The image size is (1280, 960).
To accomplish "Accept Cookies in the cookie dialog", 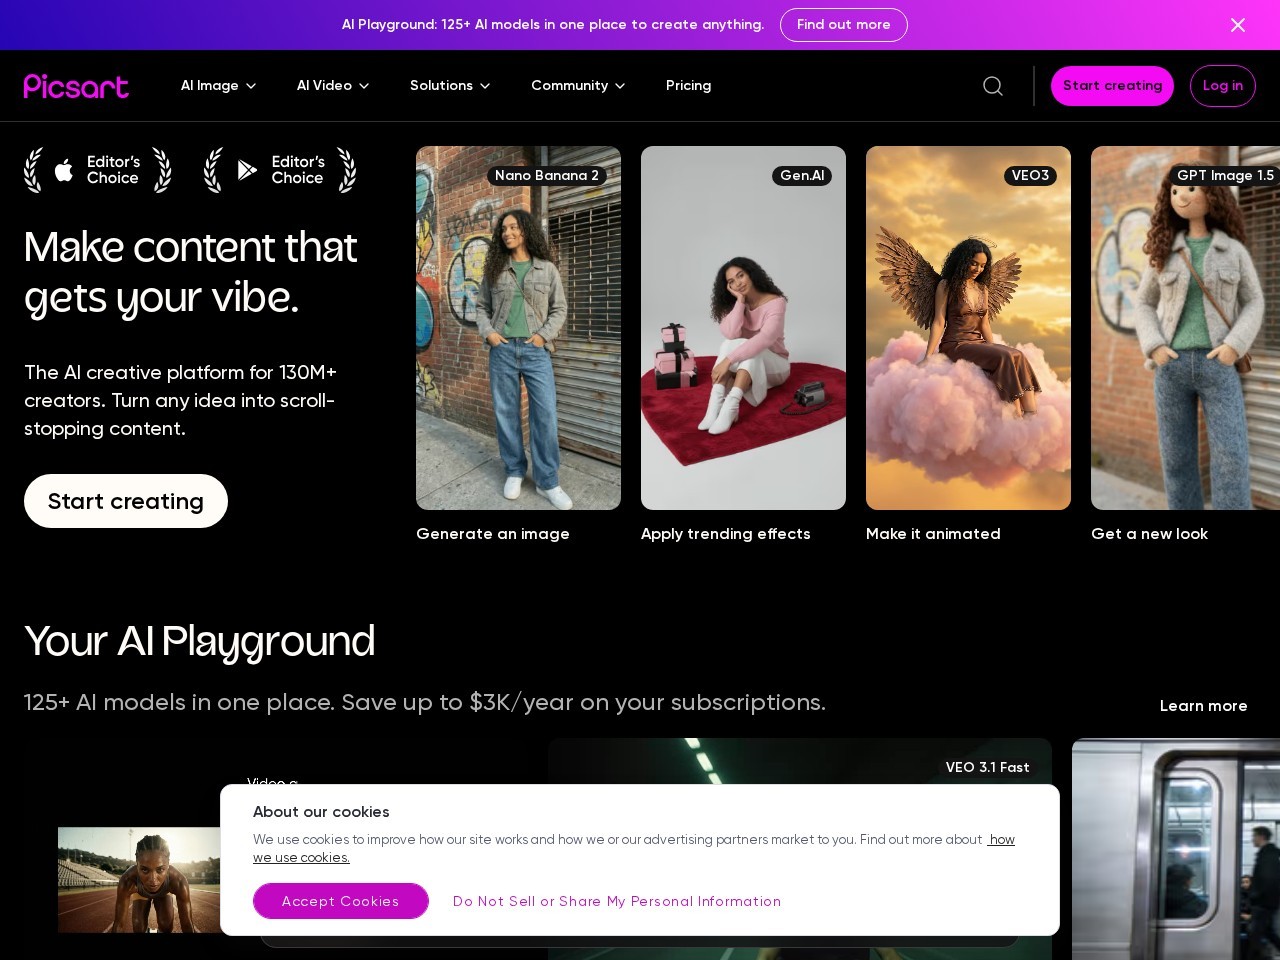I will point(340,901).
